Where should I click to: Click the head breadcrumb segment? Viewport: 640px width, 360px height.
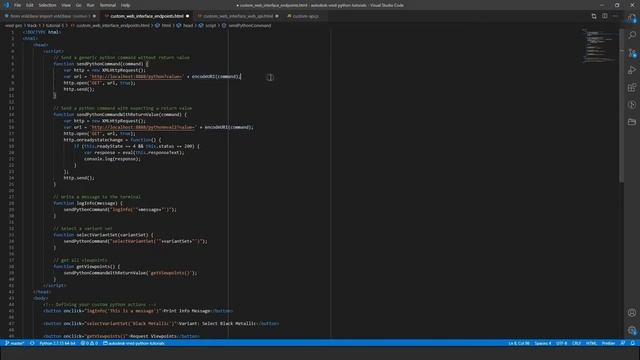pyautogui.click(x=185, y=25)
